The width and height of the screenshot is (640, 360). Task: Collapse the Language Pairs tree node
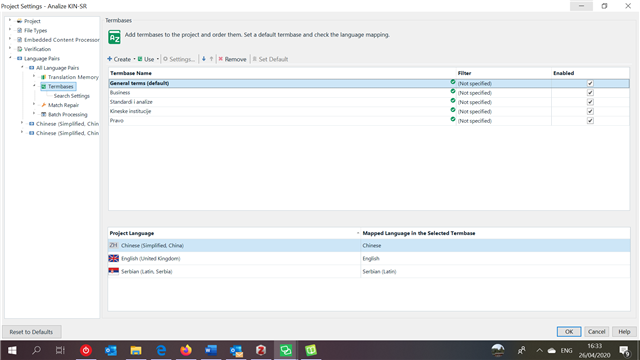click(x=10, y=58)
